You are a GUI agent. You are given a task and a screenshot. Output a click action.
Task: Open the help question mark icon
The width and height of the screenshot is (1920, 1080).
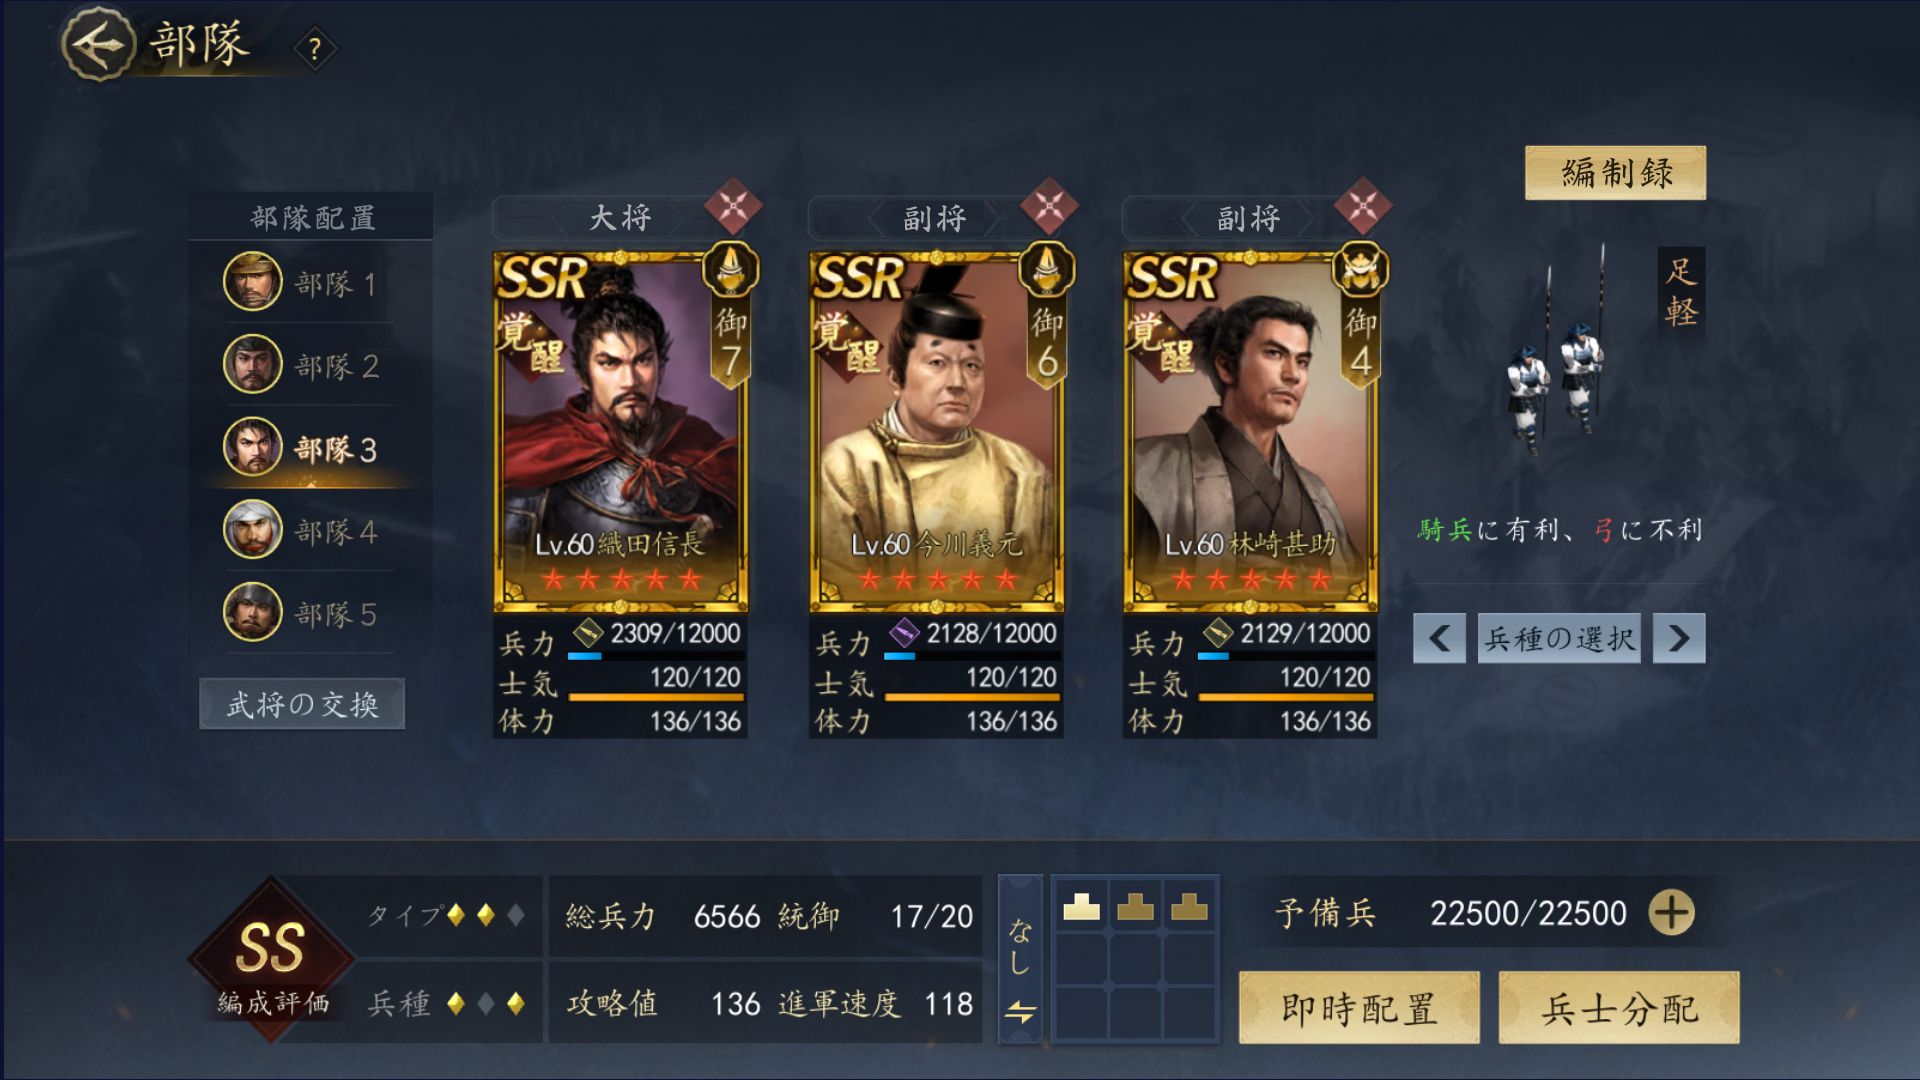coord(315,48)
